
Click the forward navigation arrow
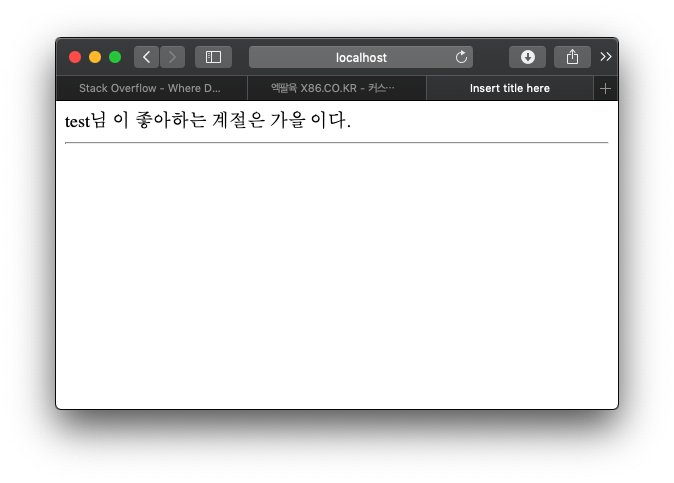[172, 57]
